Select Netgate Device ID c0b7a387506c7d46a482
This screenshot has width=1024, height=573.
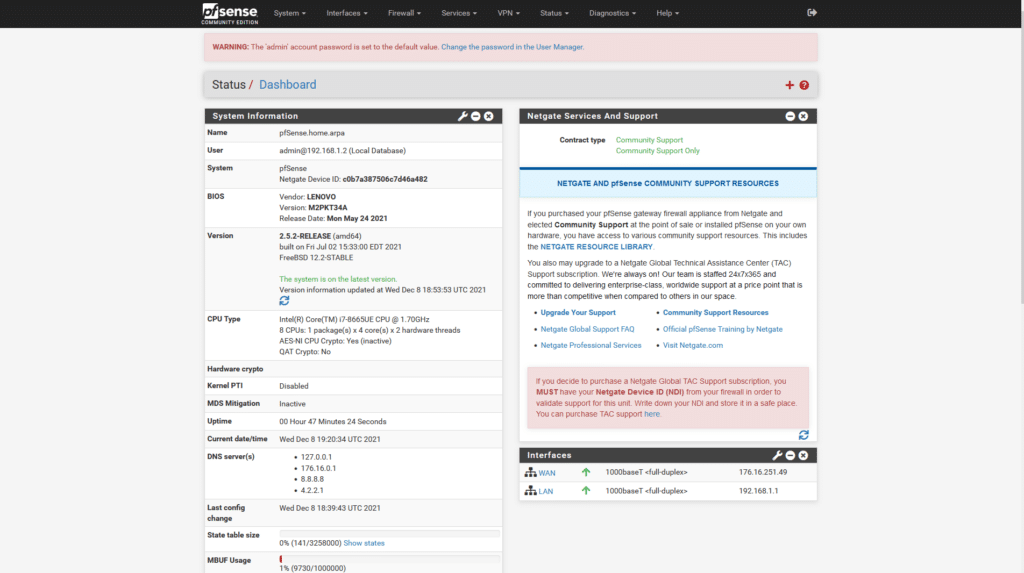[385, 179]
